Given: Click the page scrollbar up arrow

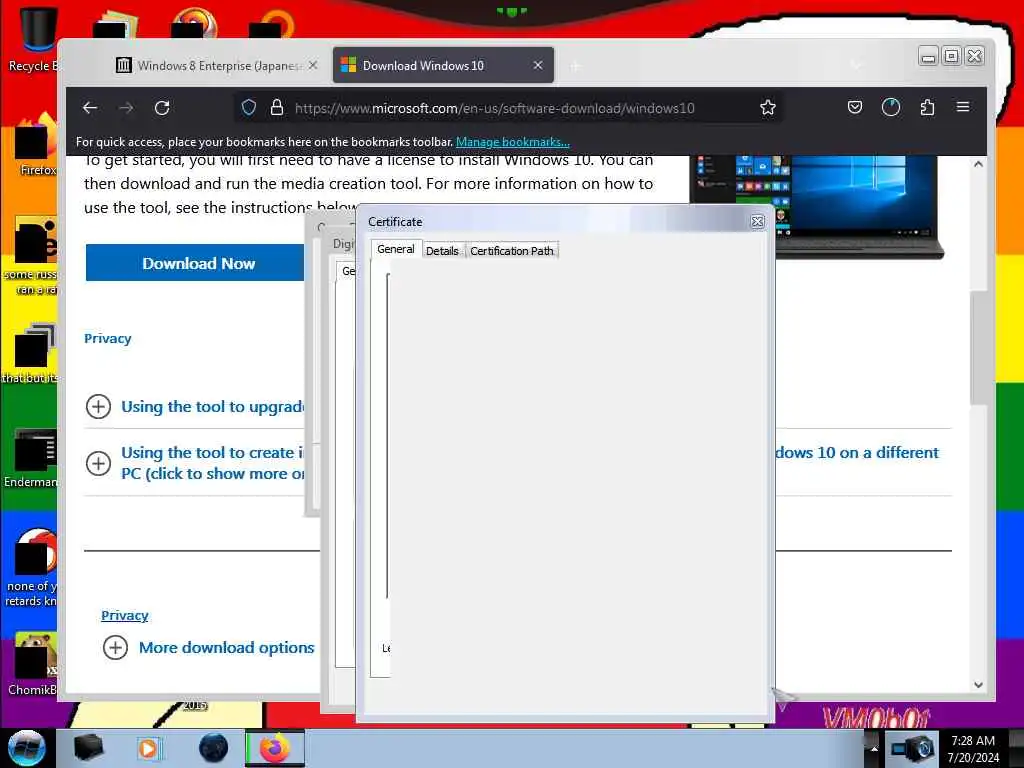Looking at the screenshot, I should (x=978, y=164).
